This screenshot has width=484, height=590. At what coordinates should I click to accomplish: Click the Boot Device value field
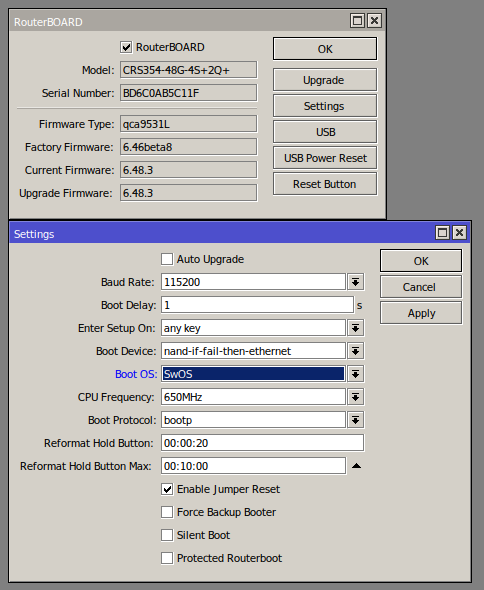click(253, 351)
